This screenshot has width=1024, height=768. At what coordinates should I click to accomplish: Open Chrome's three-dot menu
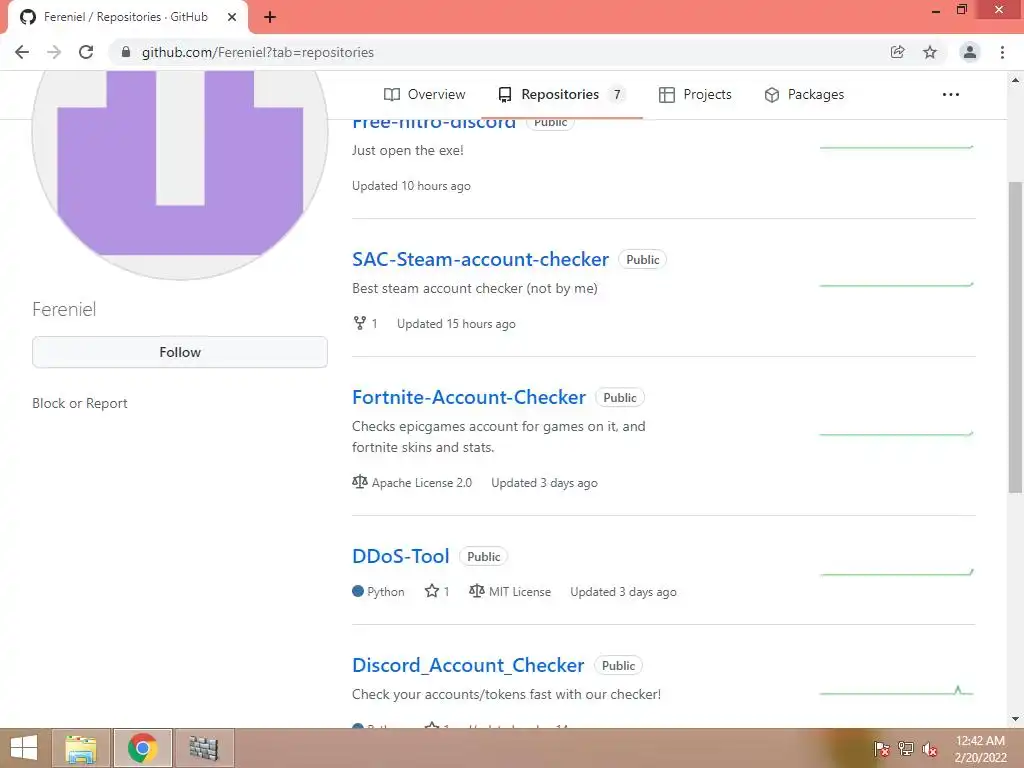click(x=1002, y=52)
